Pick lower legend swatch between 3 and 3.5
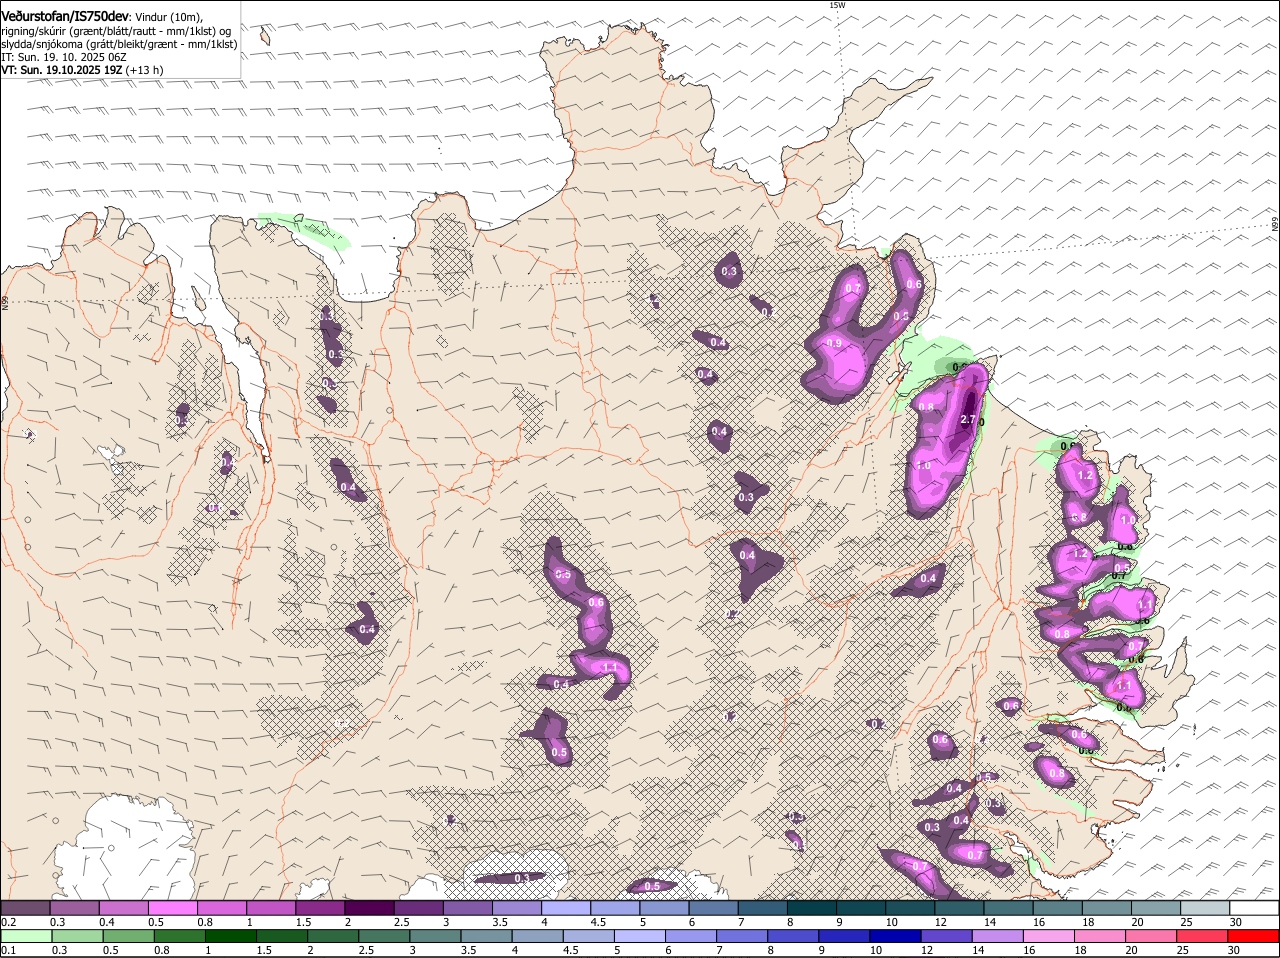 436,936
